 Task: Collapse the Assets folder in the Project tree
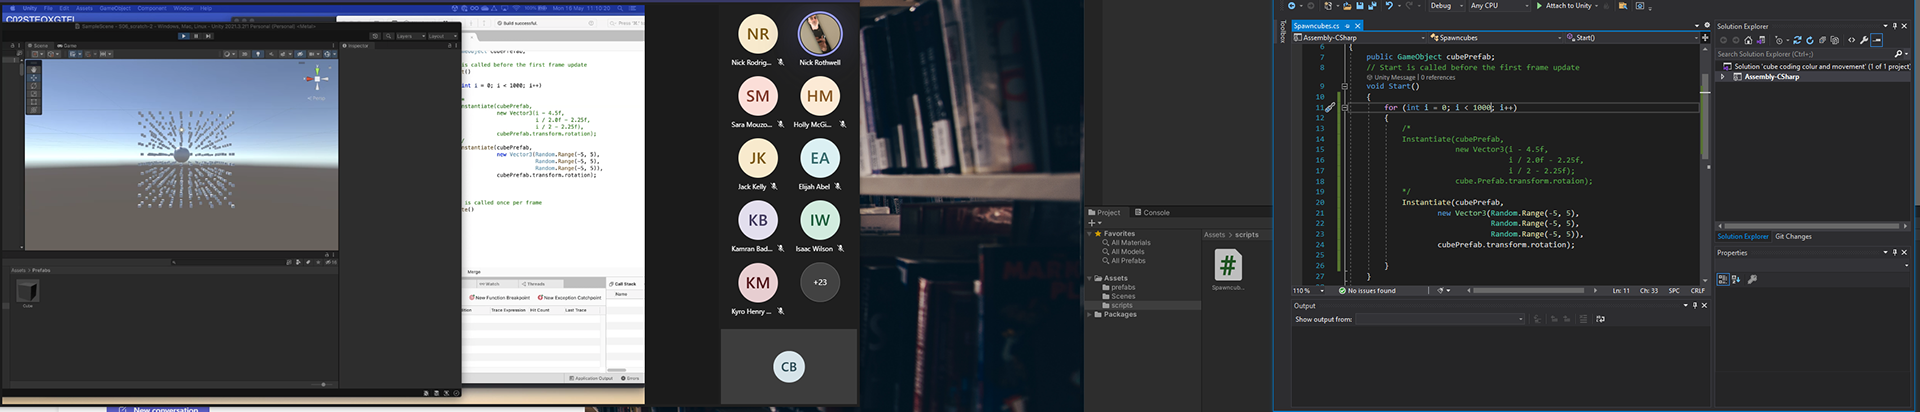tap(1090, 278)
